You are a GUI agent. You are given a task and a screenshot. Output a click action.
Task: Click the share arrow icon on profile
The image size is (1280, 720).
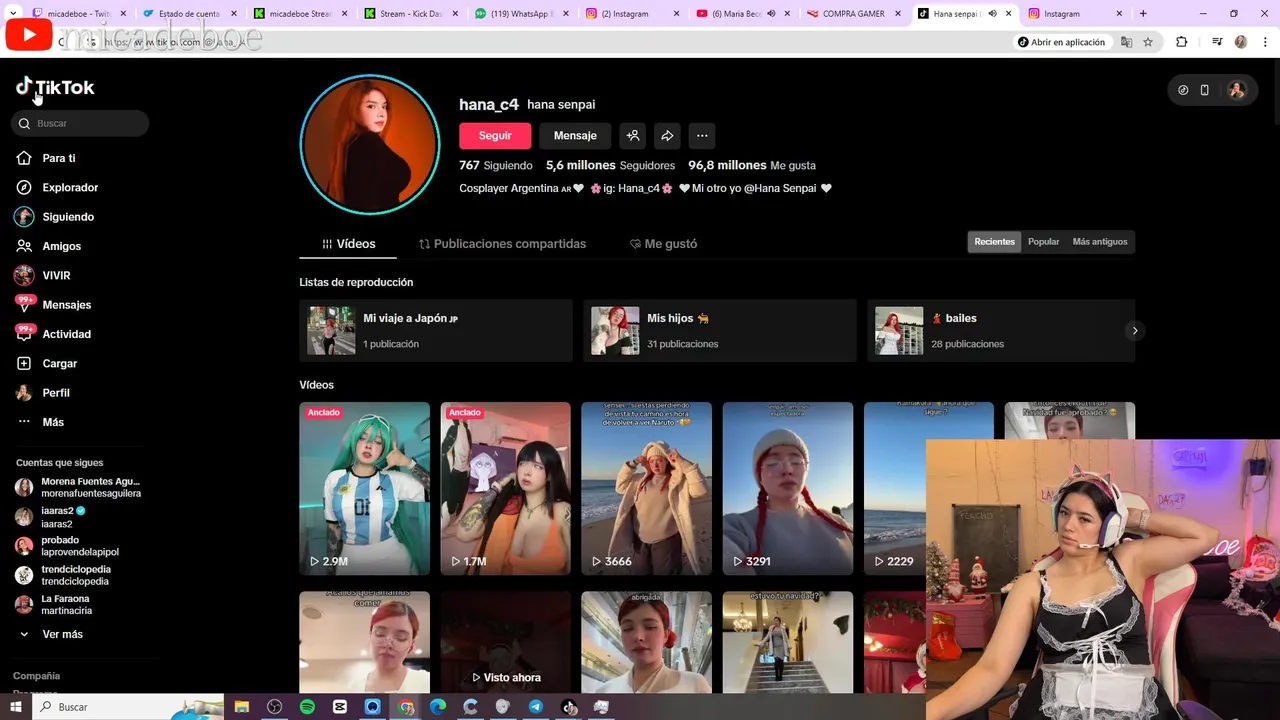667,136
